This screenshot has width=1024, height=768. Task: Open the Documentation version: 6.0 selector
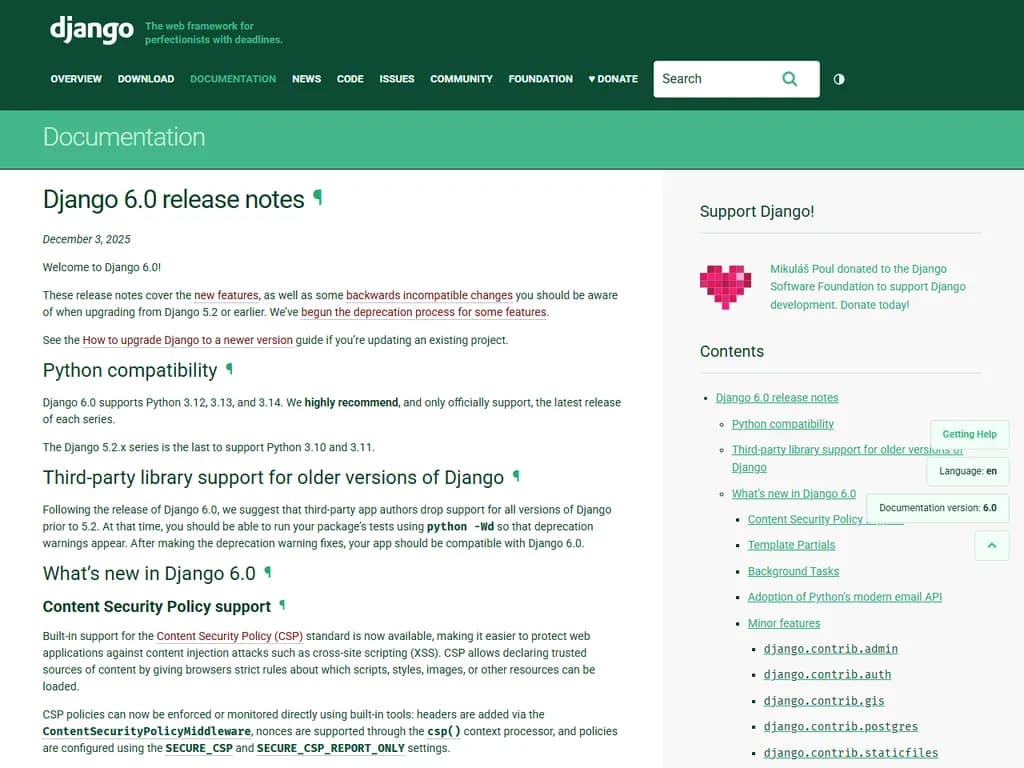937,508
